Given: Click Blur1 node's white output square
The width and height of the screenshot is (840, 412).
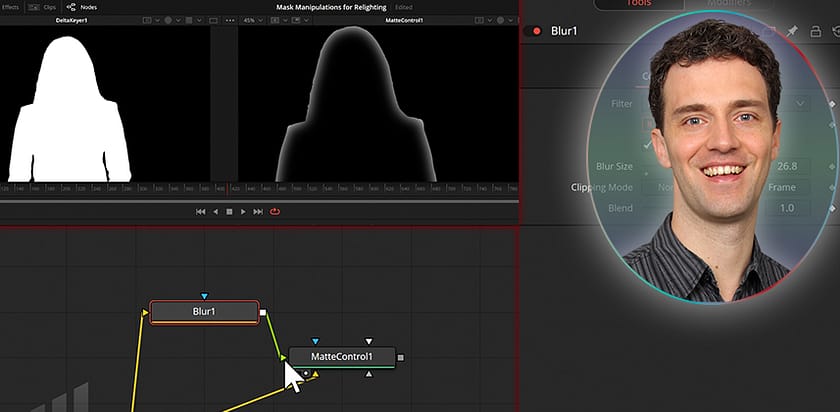Looking at the screenshot, I should [x=262, y=312].
